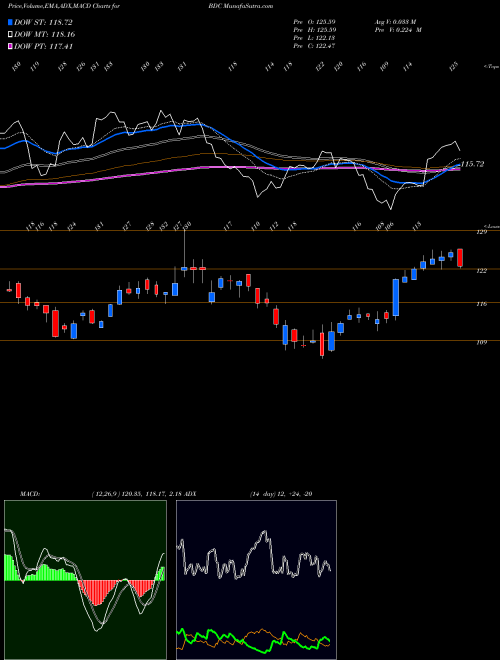Select the 'DOW PT: 117.41' label
This screenshot has width=500, height=660.
click(x=44, y=46)
